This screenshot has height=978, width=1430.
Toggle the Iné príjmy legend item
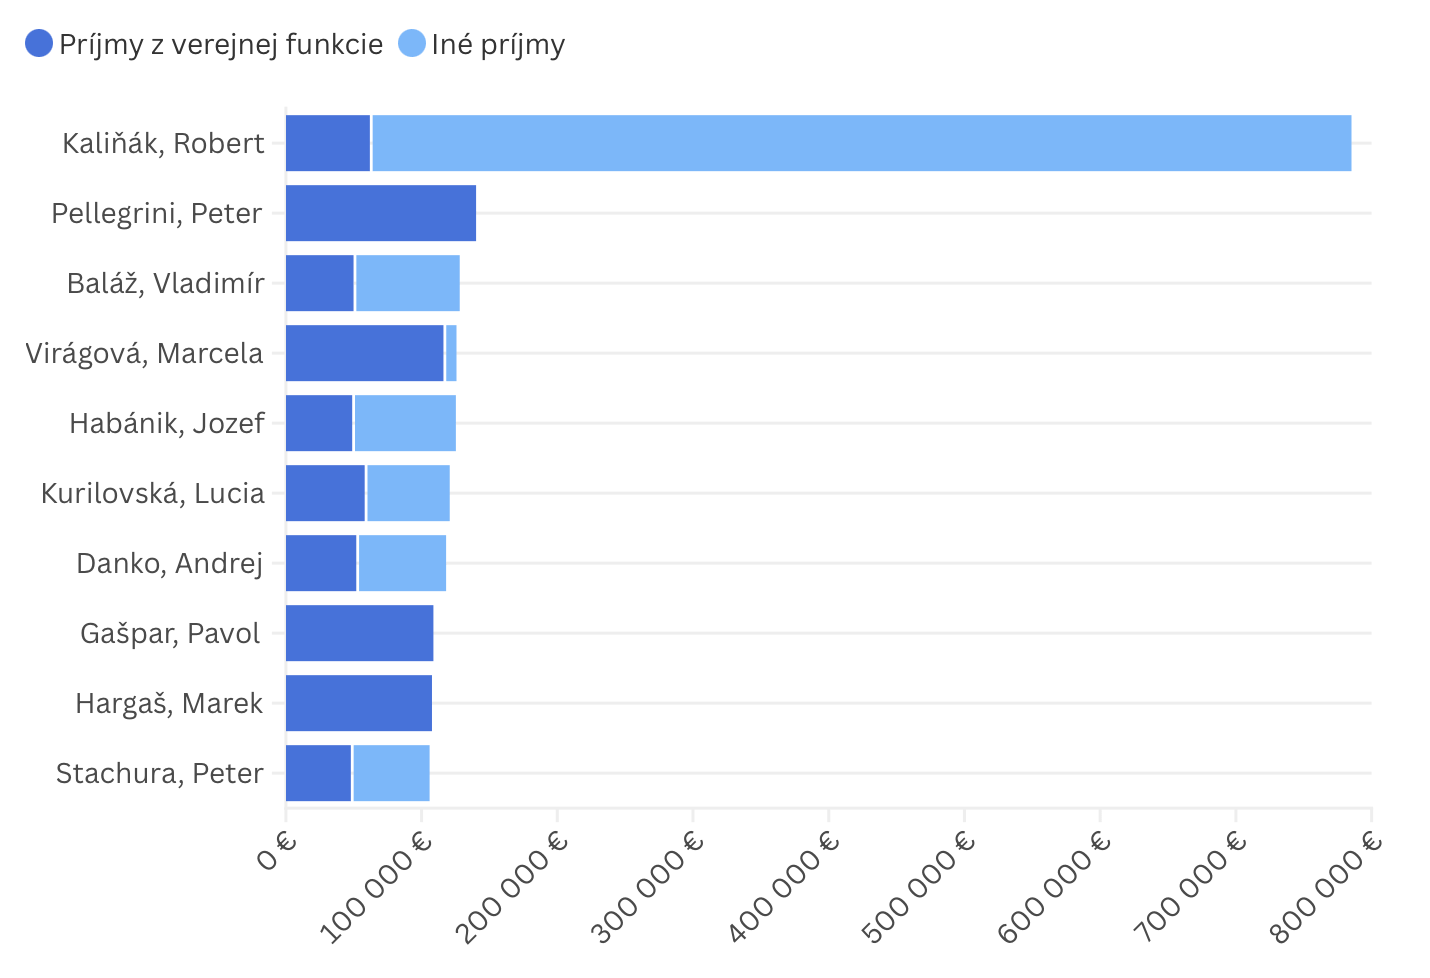pos(497,44)
